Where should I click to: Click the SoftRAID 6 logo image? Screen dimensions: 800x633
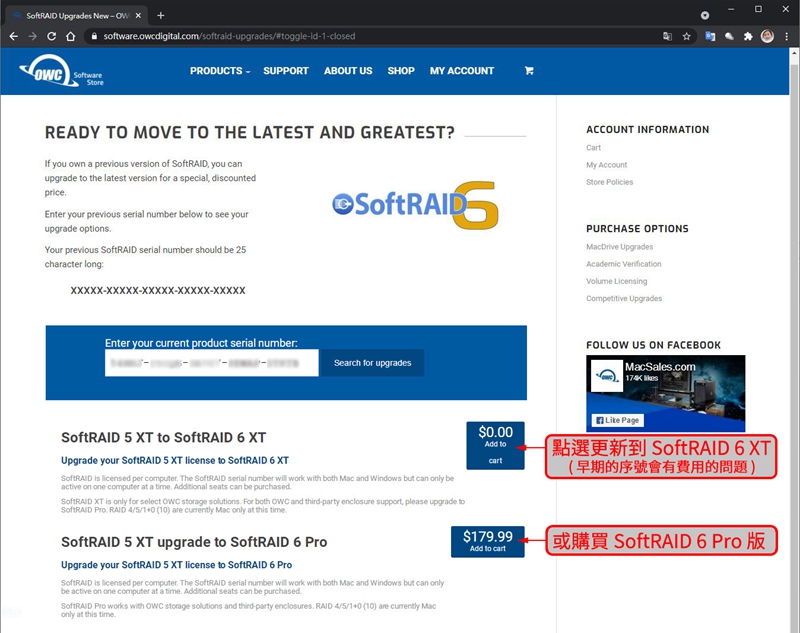(415, 205)
